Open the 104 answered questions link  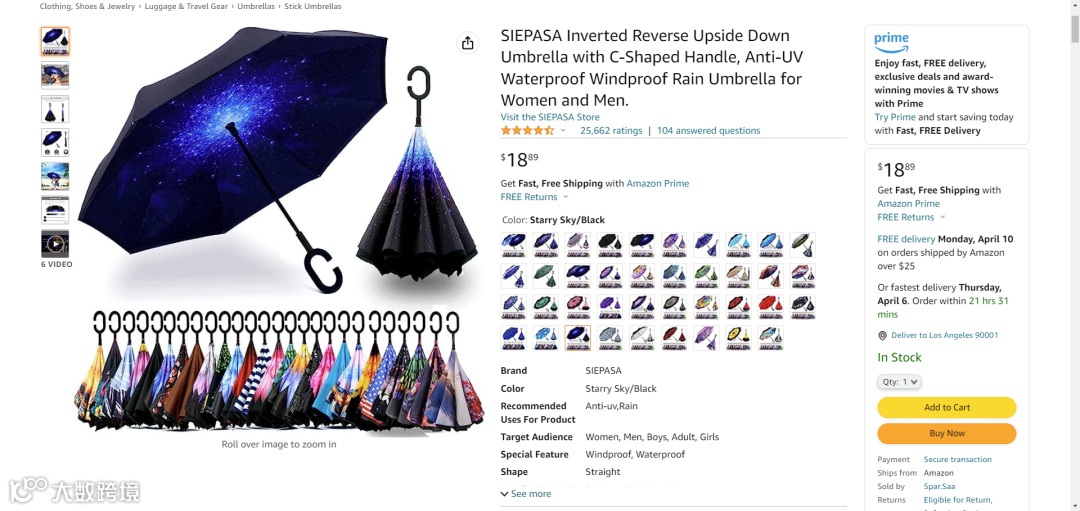[x=708, y=131]
